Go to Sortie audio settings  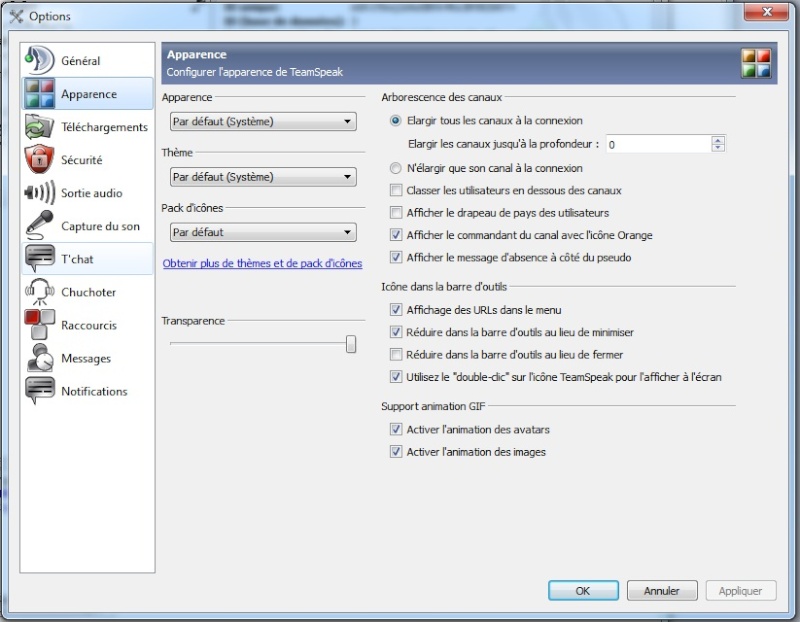click(87, 193)
